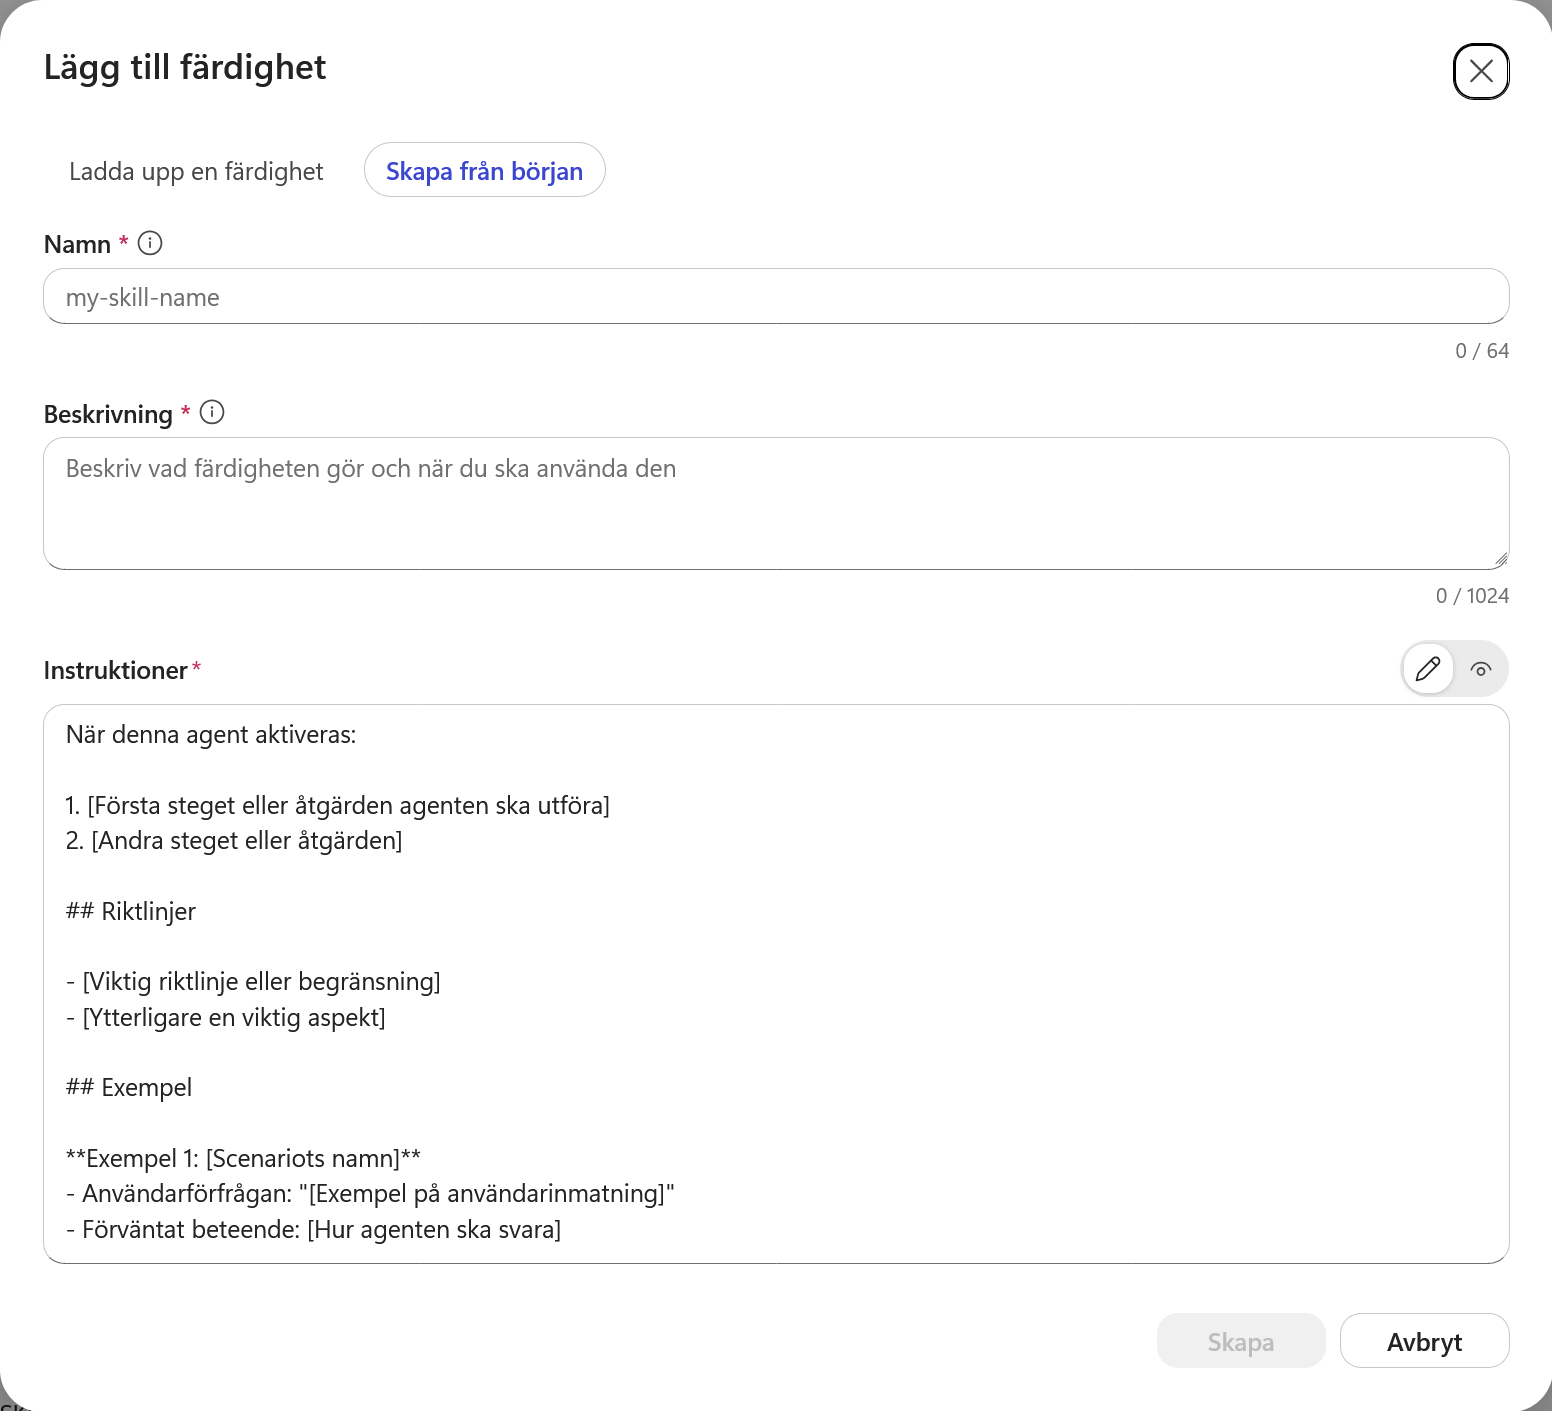This screenshot has width=1552, height=1411.
Task: Click the '[Ytterligare en viktig aspekt]' line
Action: (226, 1018)
